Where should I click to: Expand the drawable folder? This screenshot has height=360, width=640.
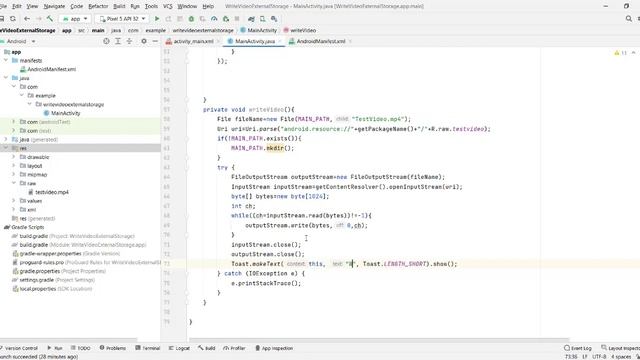pyautogui.click(x=13, y=157)
